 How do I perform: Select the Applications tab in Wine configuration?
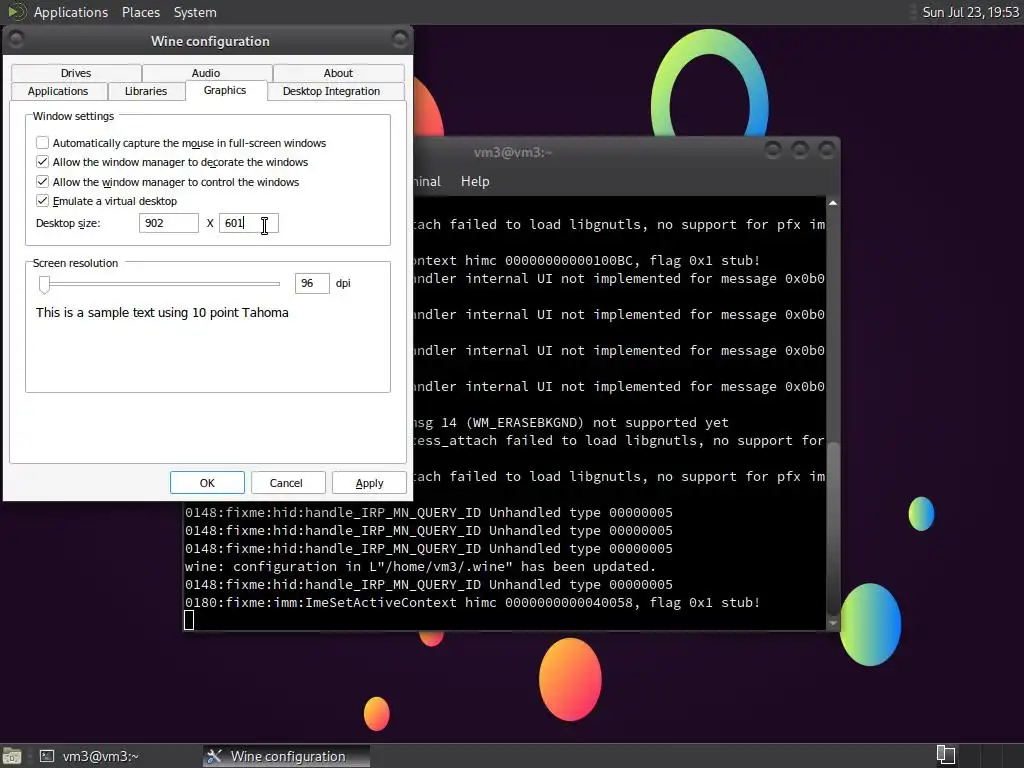pyautogui.click(x=58, y=91)
